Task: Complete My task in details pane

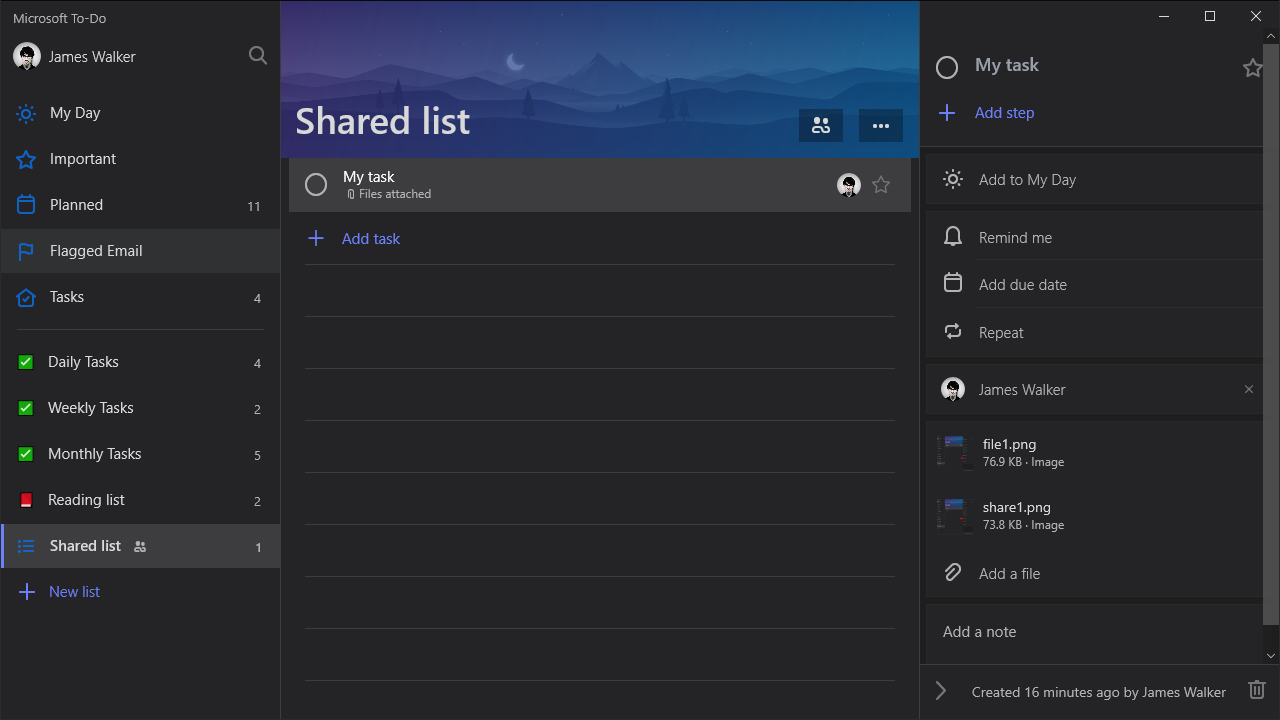Action: point(947,67)
